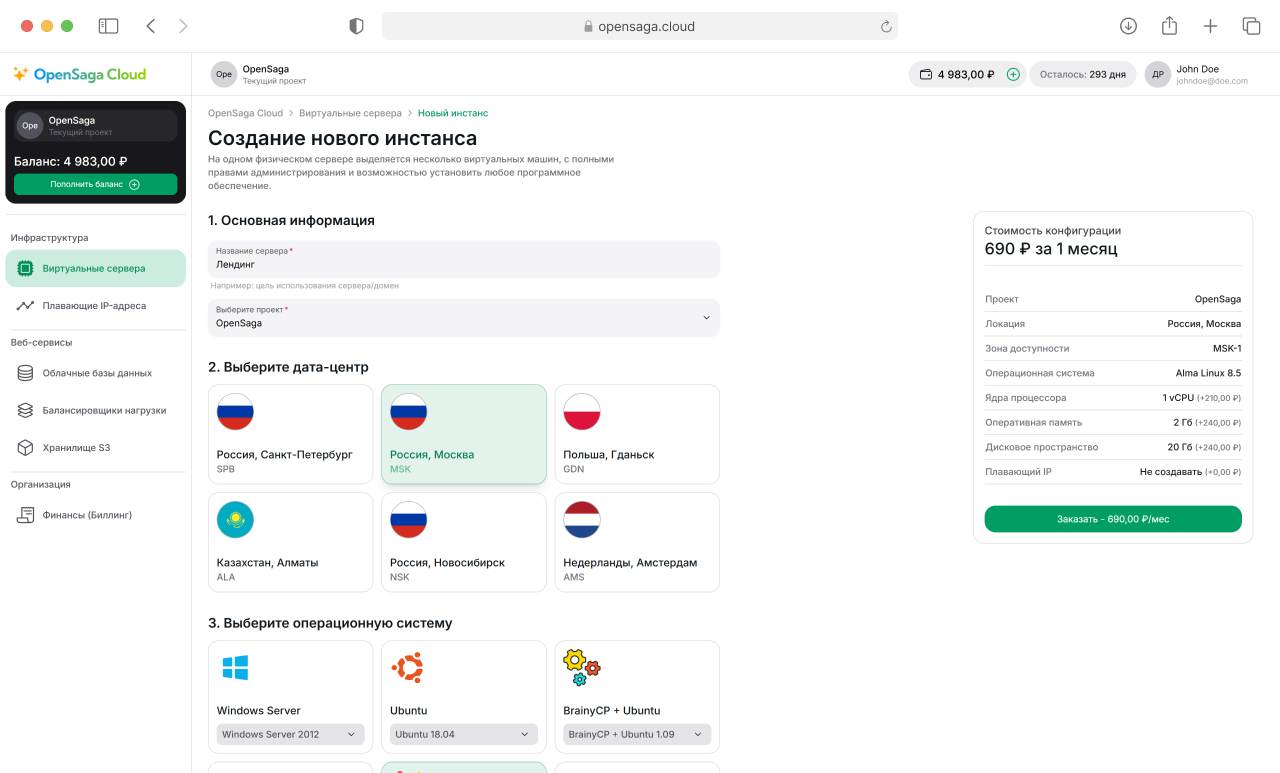Click the floating IP addresses graph icon
Image resolution: width=1280 pixels, height=773 pixels.
(x=25, y=306)
